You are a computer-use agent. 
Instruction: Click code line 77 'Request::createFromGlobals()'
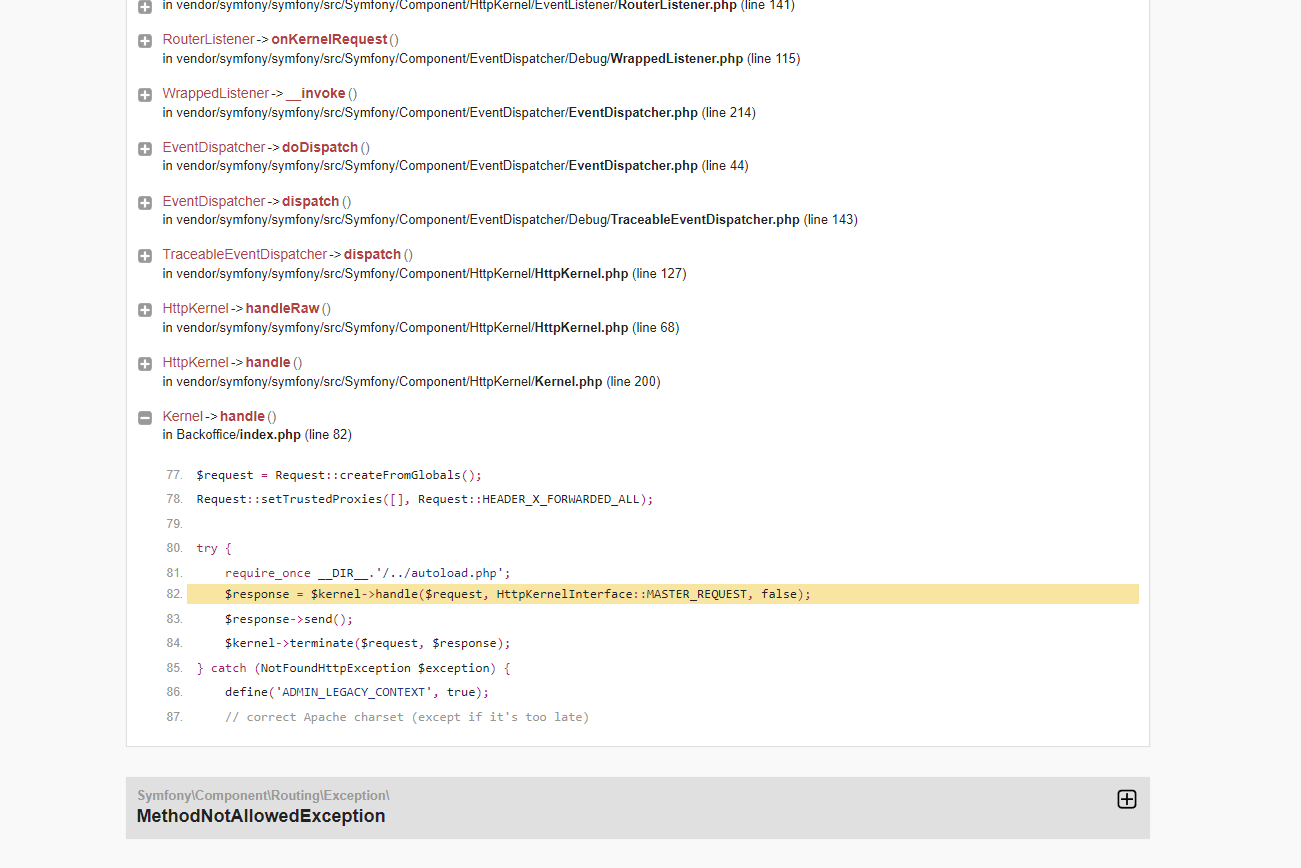pos(339,475)
